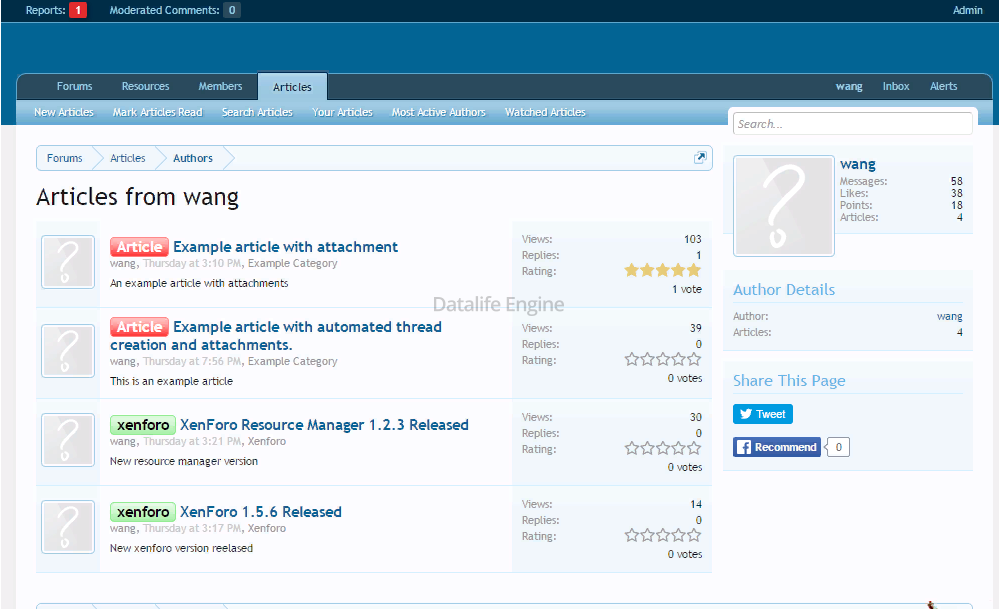Click avatar beside XenForo Resource Manager 1.2.3 article
The width and height of the screenshot is (999, 609).
(68, 440)
